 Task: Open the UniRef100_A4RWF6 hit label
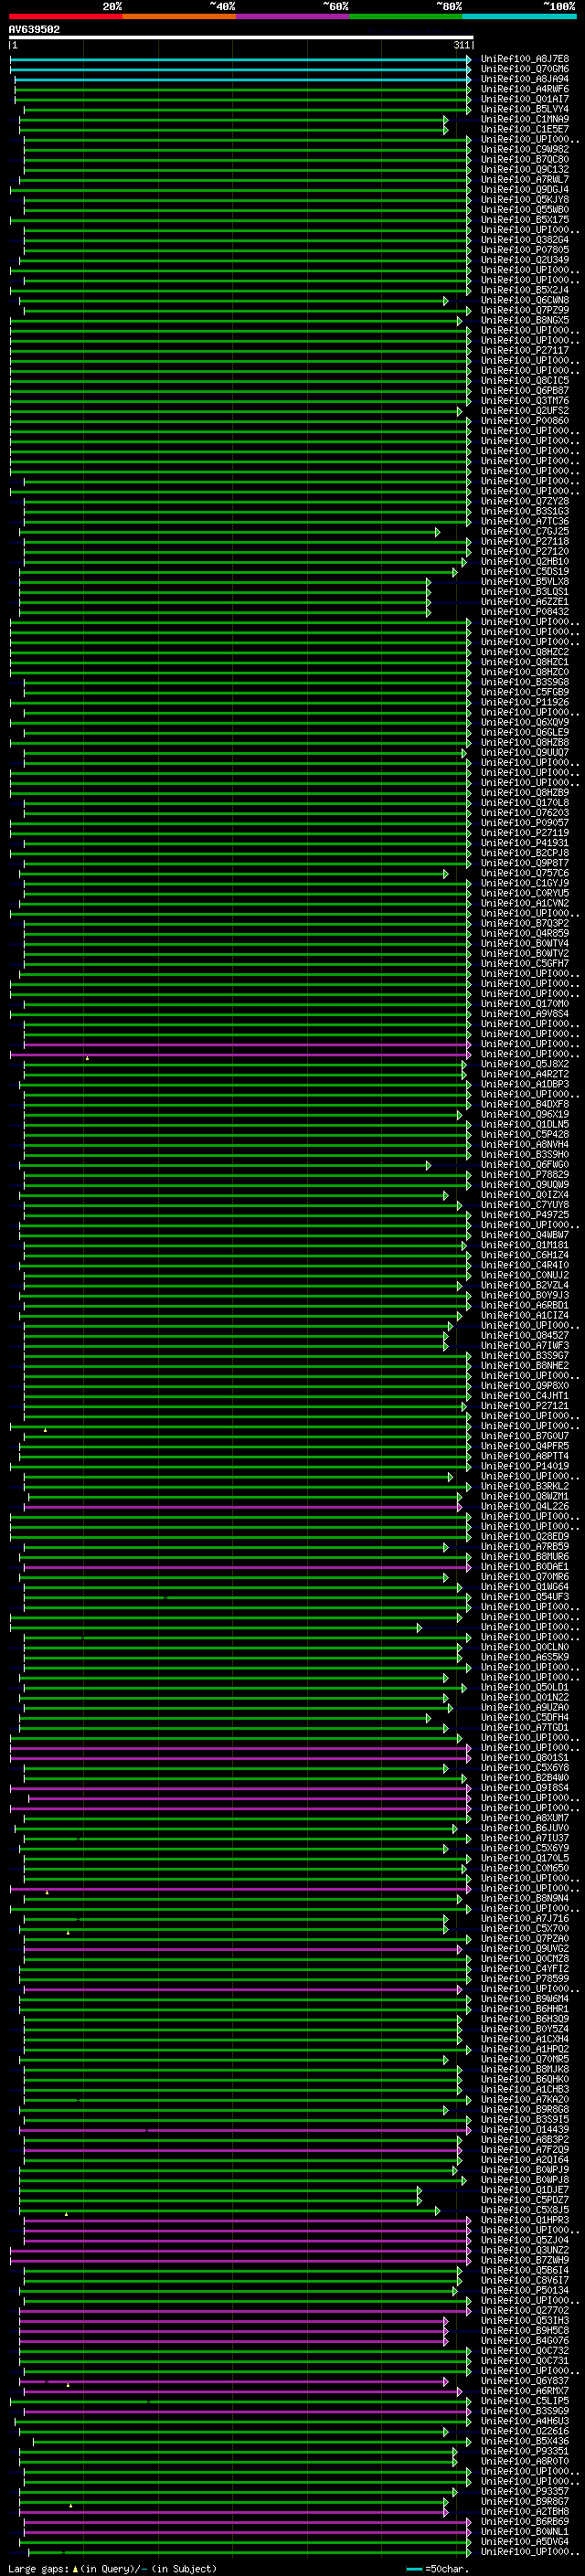pos(525,89)
